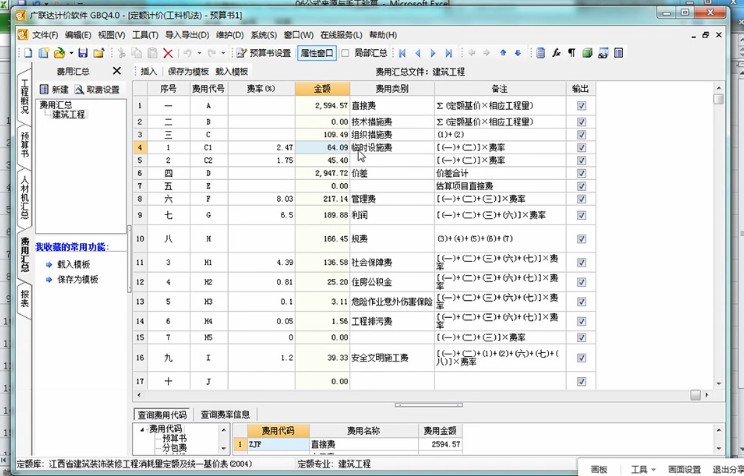Open the 在线服务(L) menu

(x=341, y=35)
